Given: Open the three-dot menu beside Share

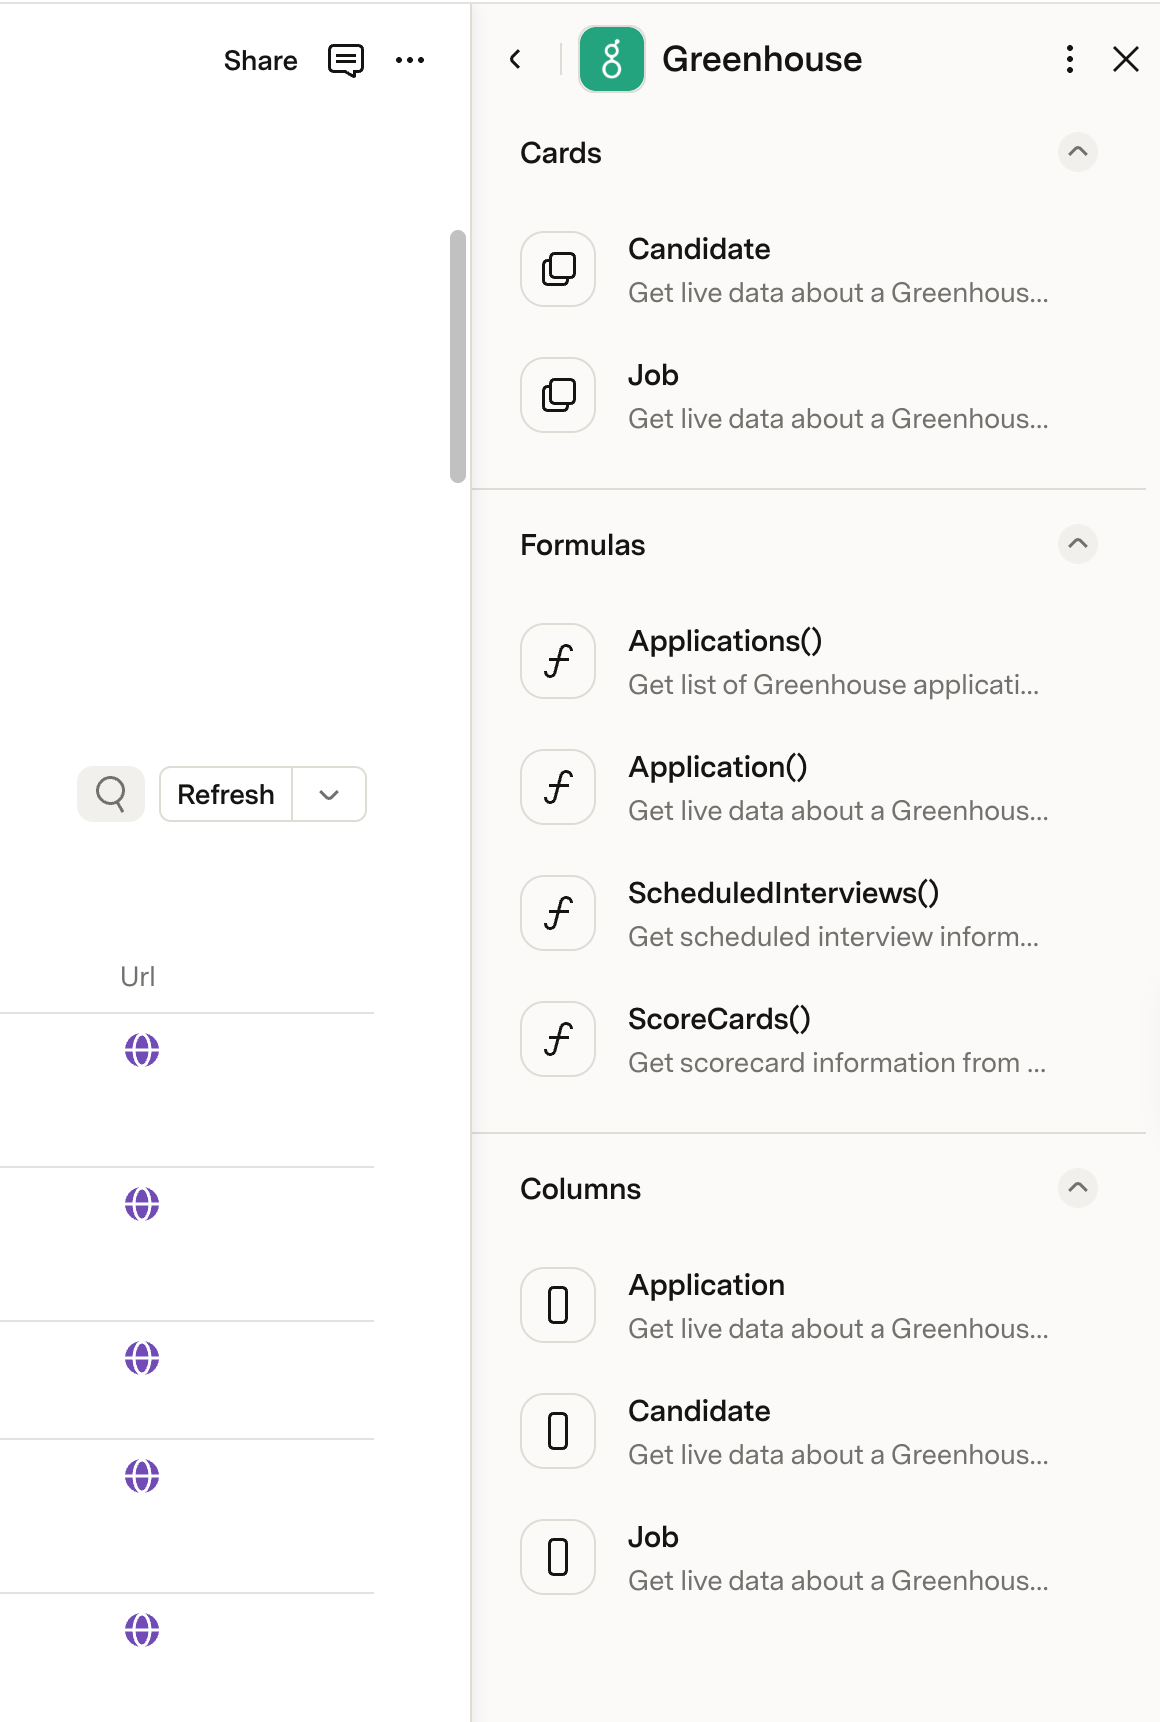Looking at the screenshot, I should pyautogui.click(x=410, y=60).
